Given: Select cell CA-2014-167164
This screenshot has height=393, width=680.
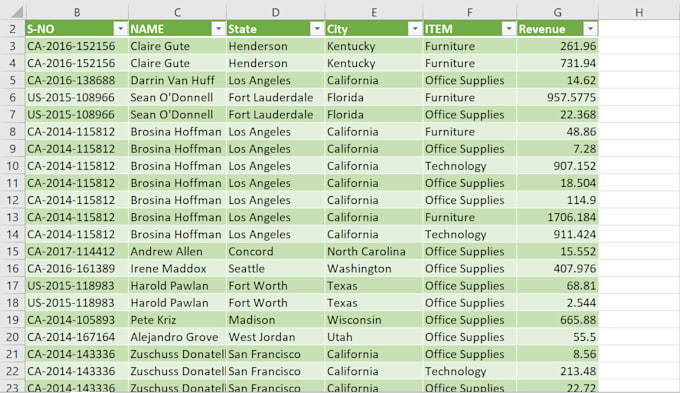Looking at the screenshot, I should [77, 337].
